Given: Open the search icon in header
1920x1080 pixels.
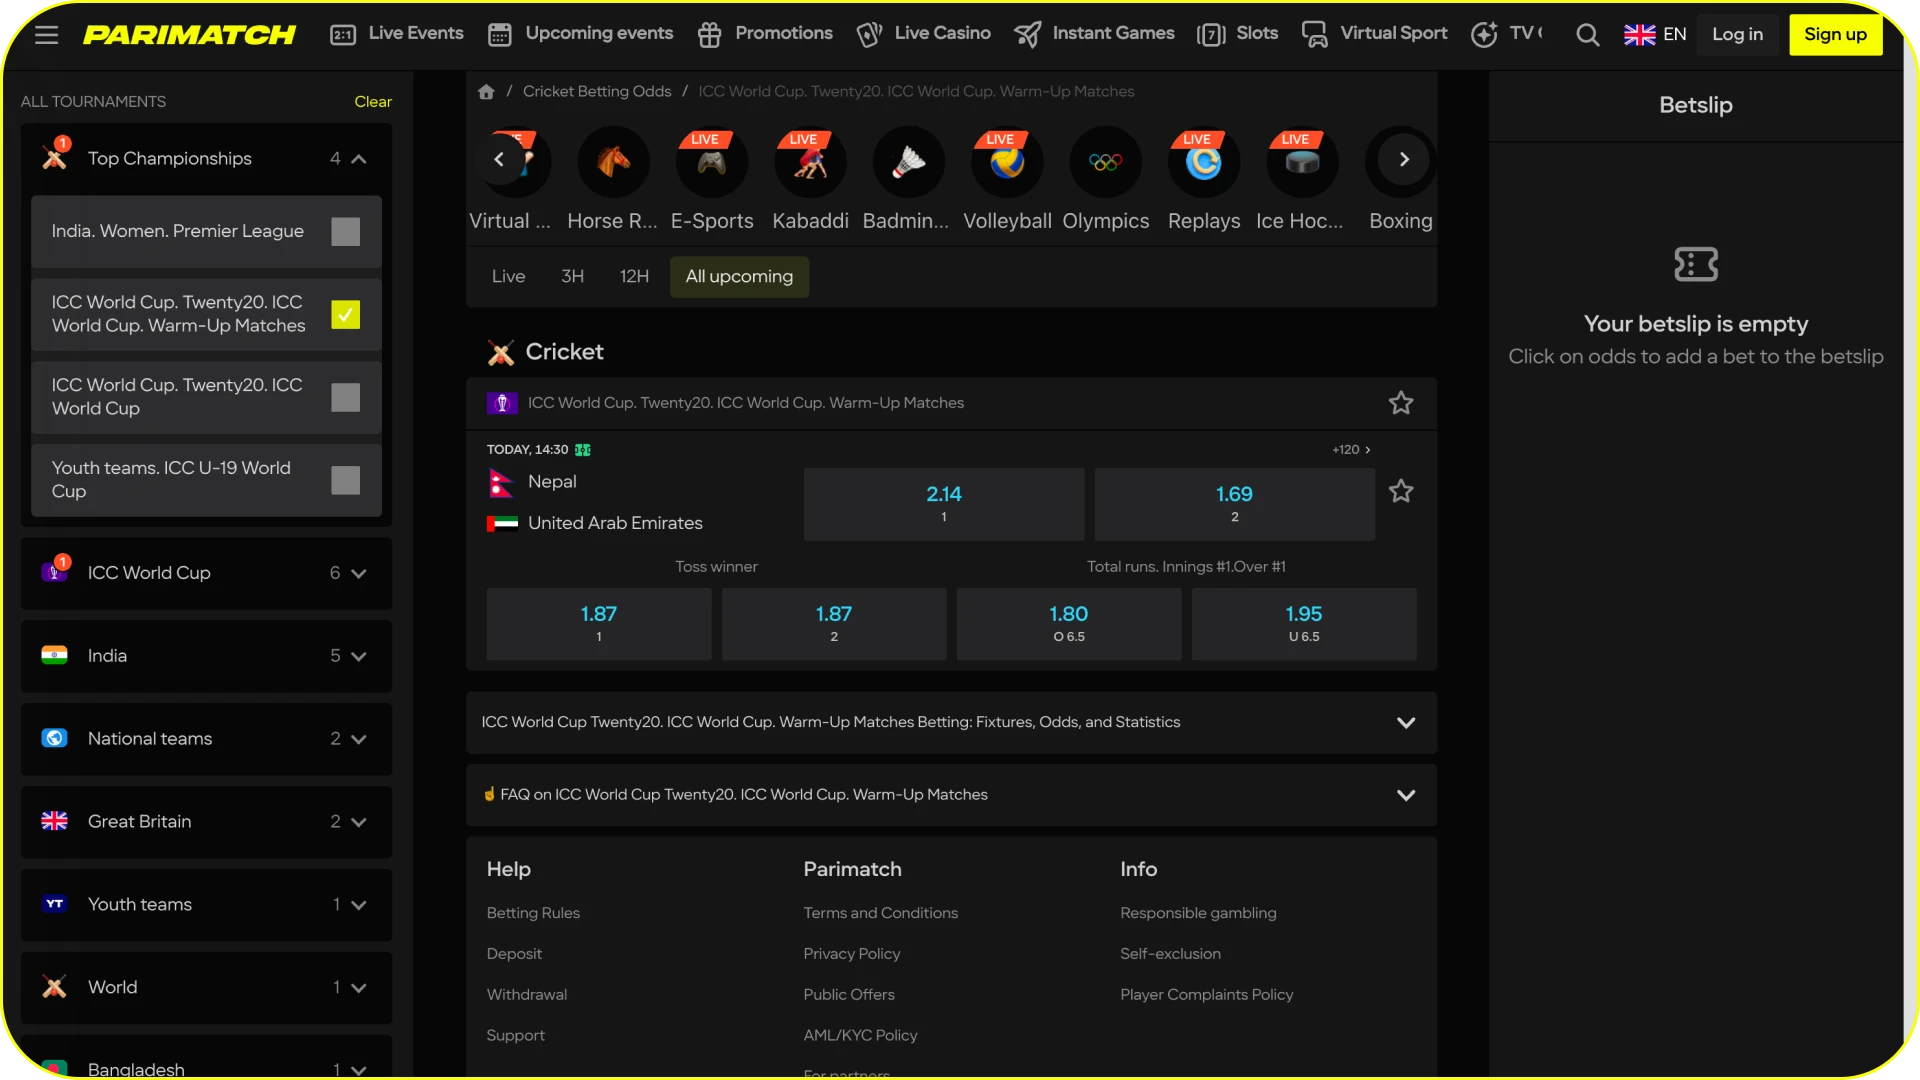Looking at the screenshot, I should point(1587,35).
